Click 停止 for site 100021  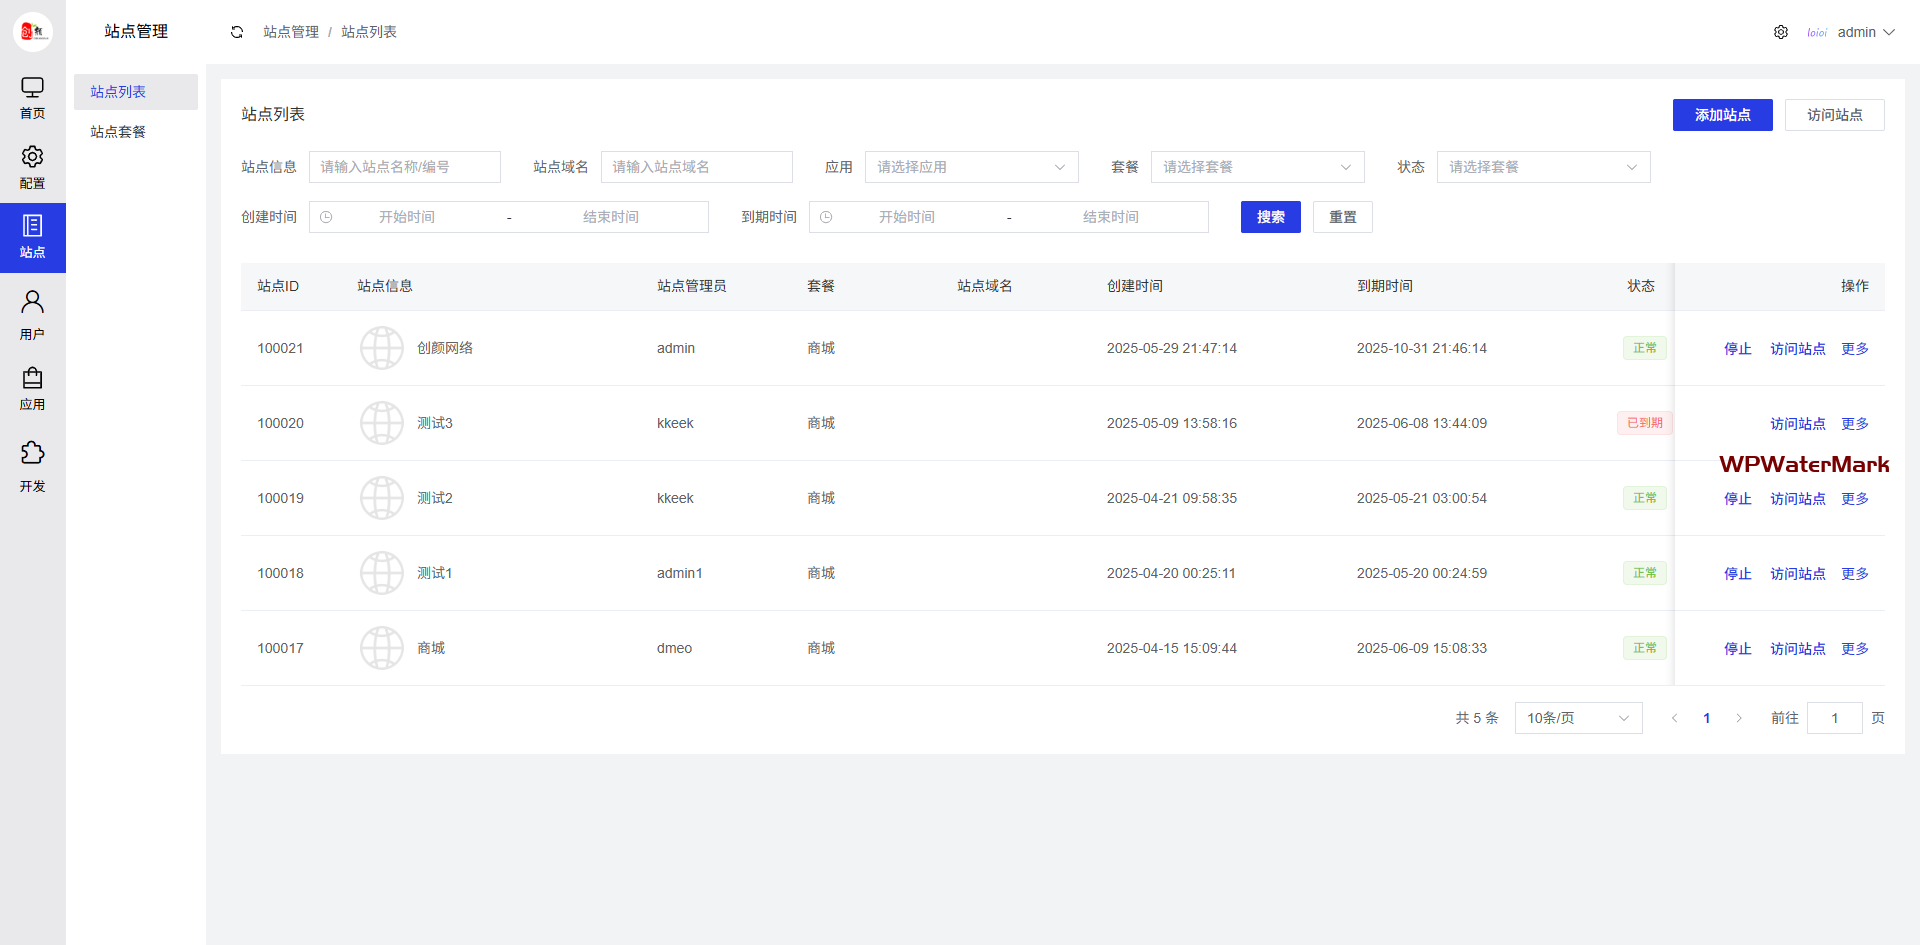coord(1737,349)
